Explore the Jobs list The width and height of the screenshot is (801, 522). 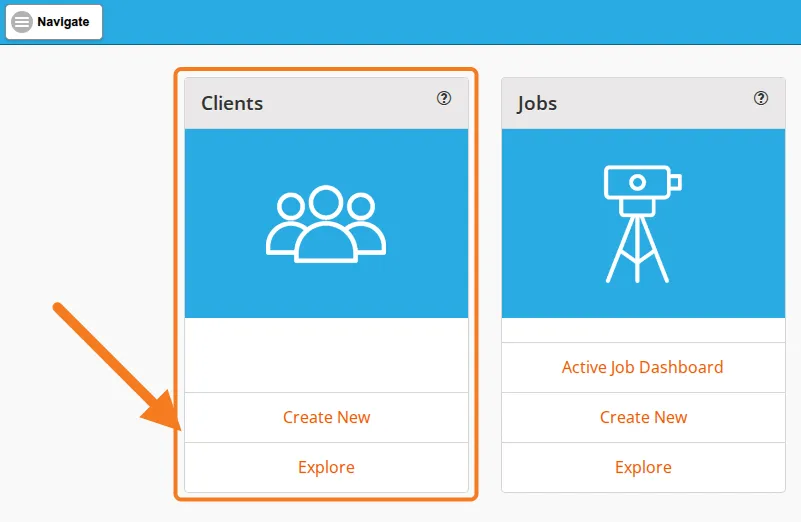tap(643, 467)
